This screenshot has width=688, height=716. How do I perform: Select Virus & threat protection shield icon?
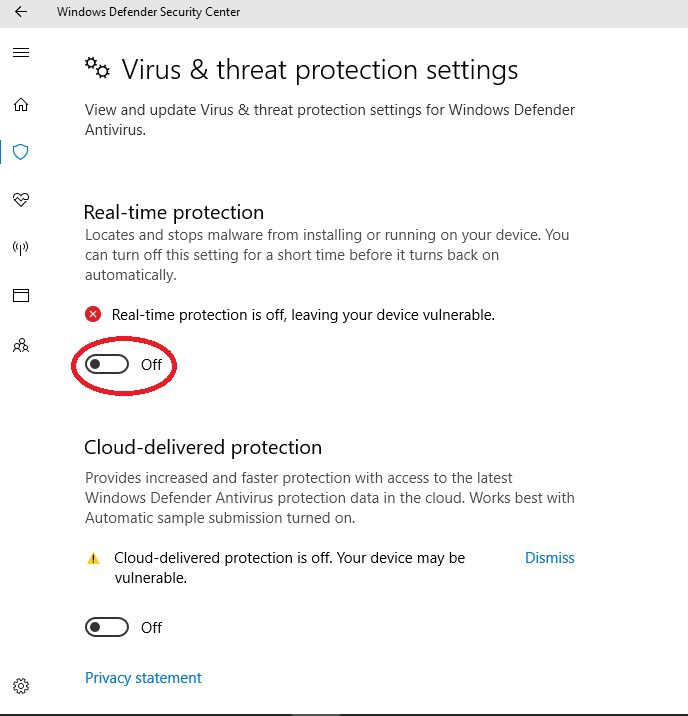click(21, 152)
